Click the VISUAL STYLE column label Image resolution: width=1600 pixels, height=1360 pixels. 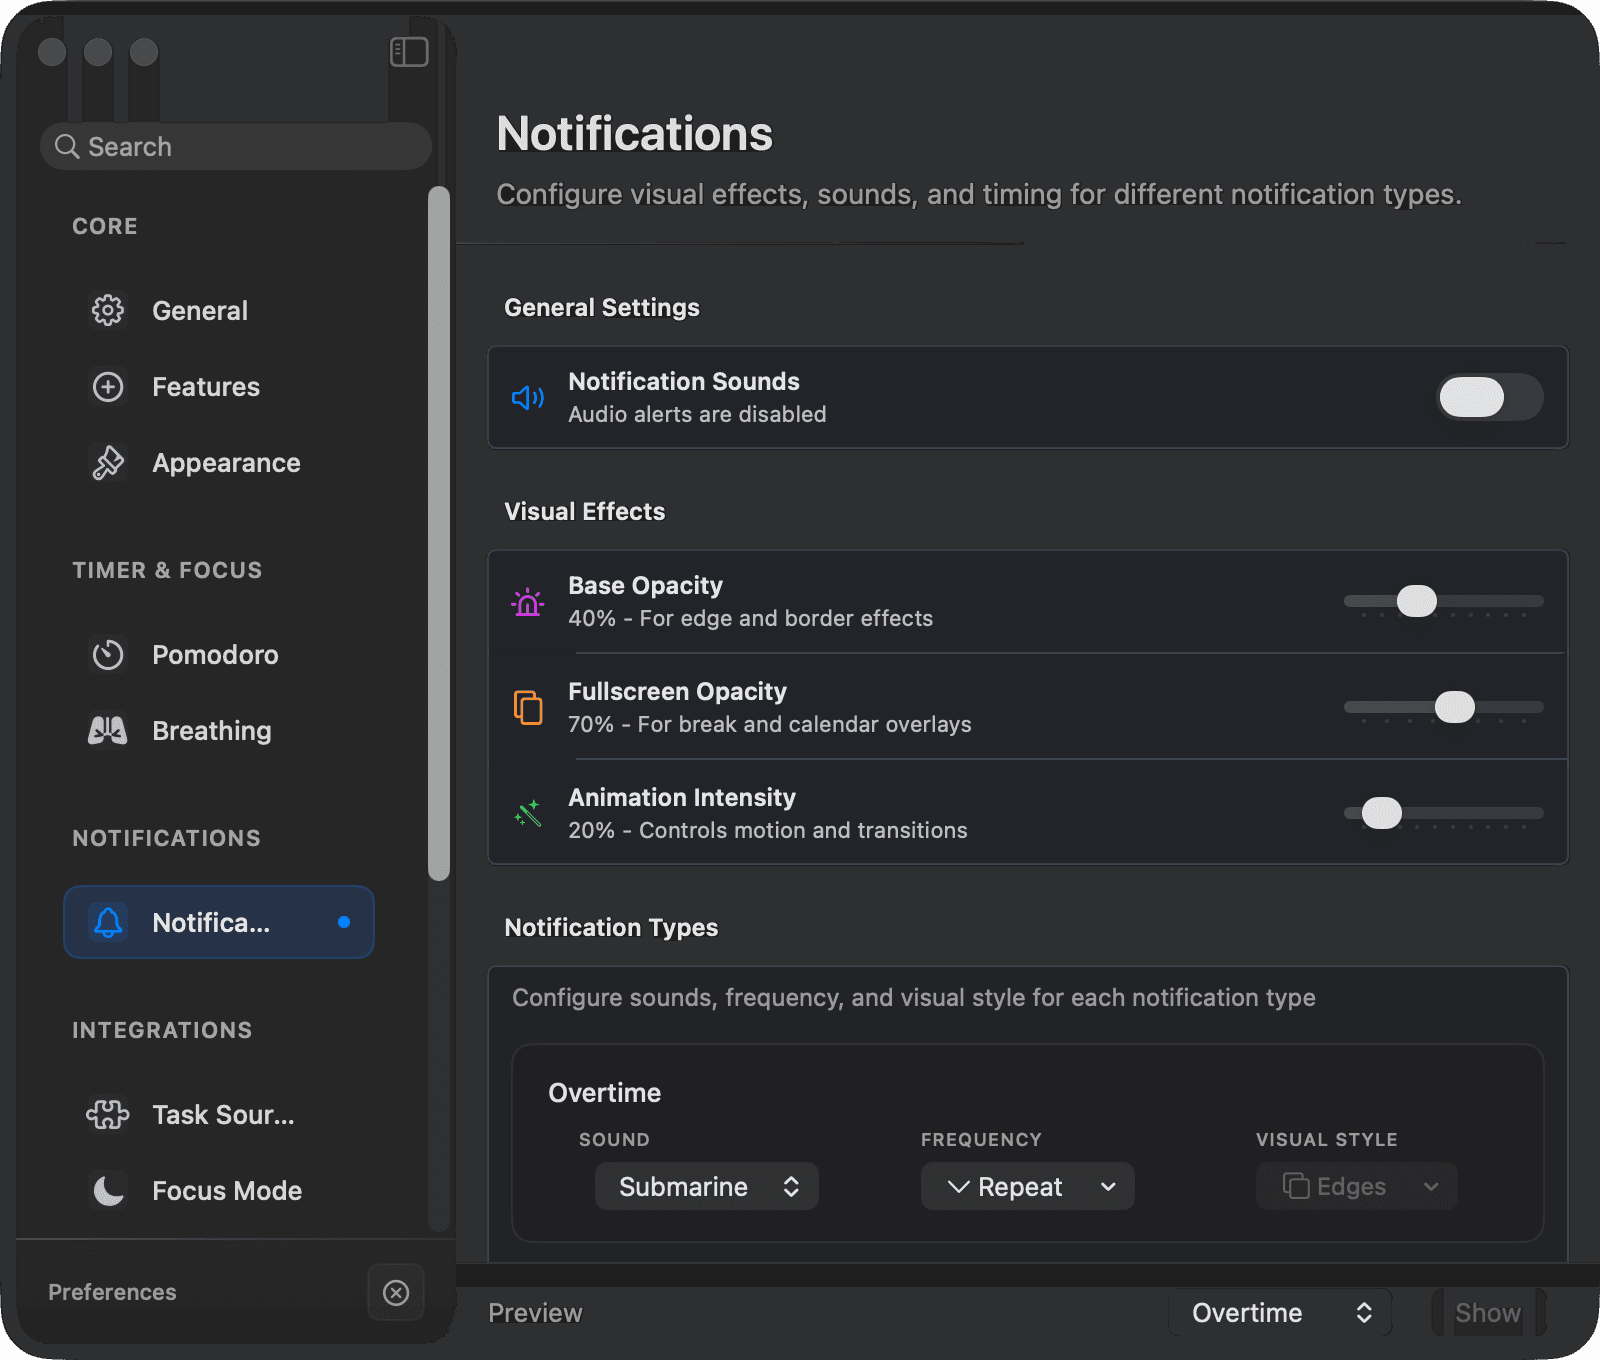(x=1327, y=1139)
